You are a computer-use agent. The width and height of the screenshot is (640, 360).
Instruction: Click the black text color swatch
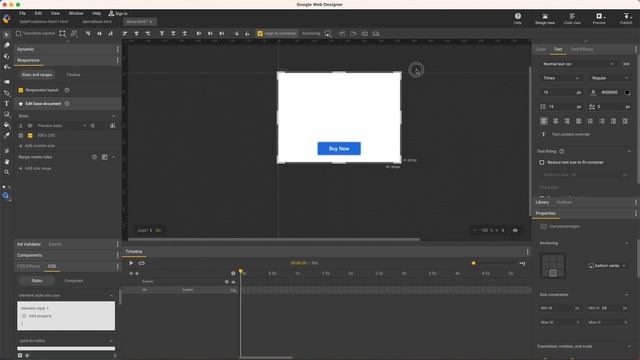click(627, 93)
